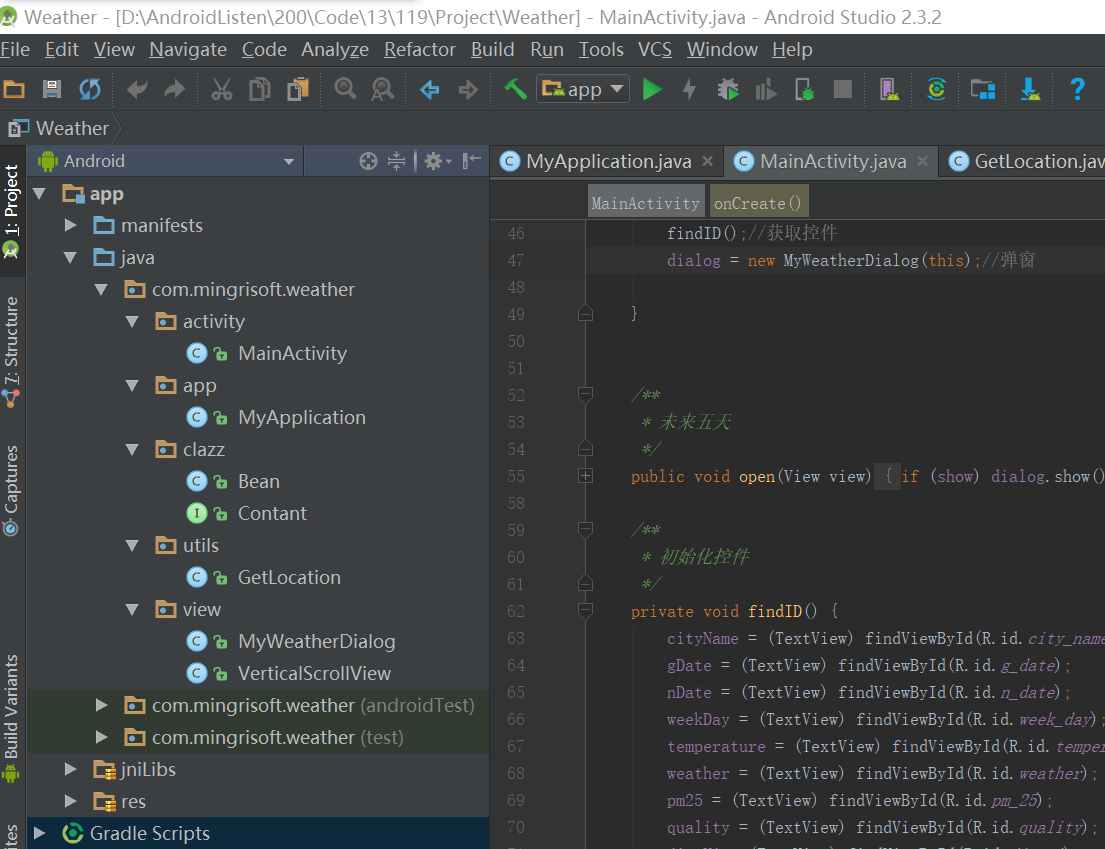Navigate forward with the right arrow

tap(468, 89)
